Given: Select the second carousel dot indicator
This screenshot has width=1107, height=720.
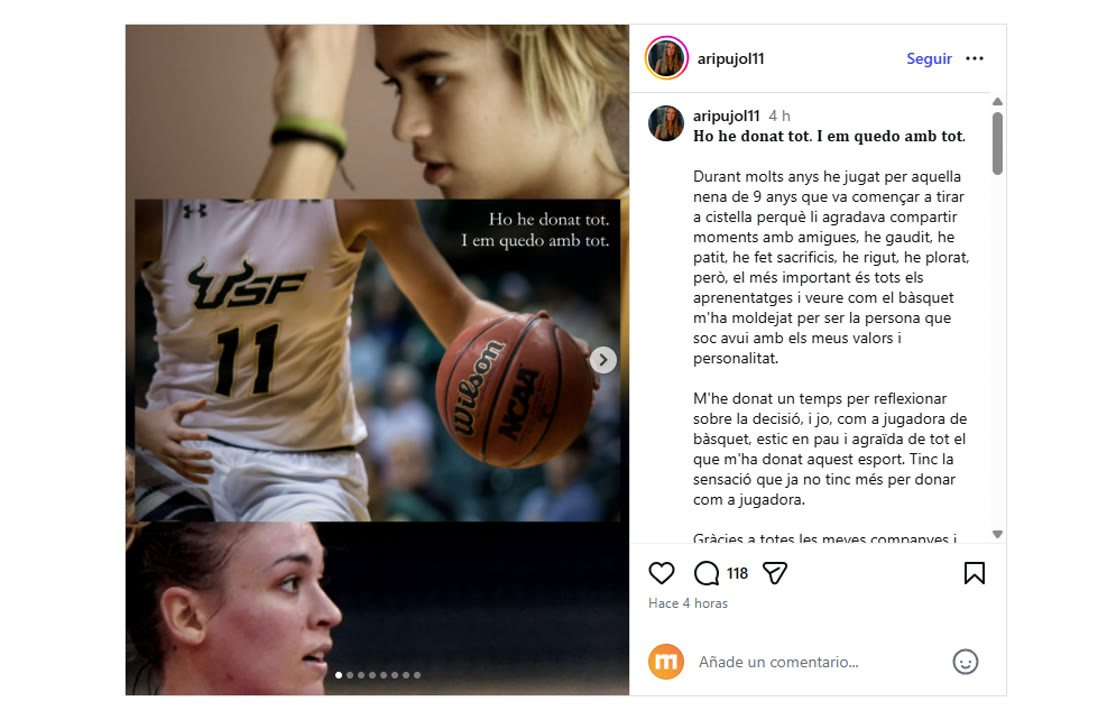Looking at the screenshot, I should 349,676.
